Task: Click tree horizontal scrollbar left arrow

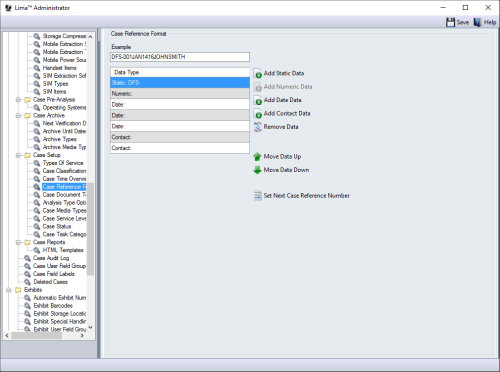Action: click(7, 336)
